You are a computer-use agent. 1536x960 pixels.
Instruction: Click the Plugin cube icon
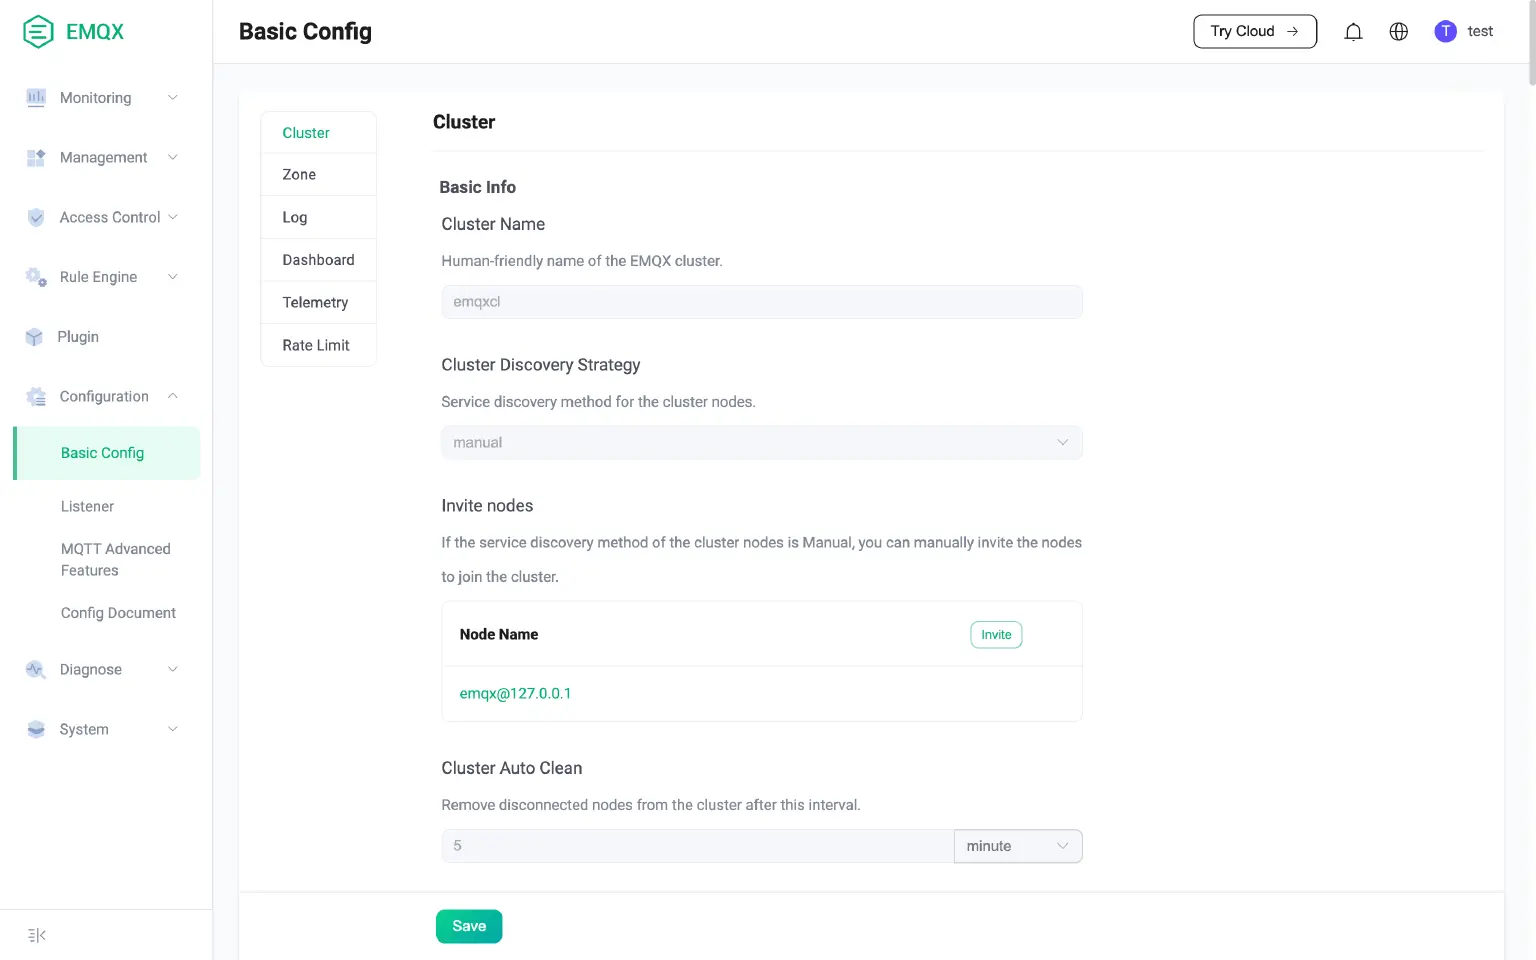35,337
